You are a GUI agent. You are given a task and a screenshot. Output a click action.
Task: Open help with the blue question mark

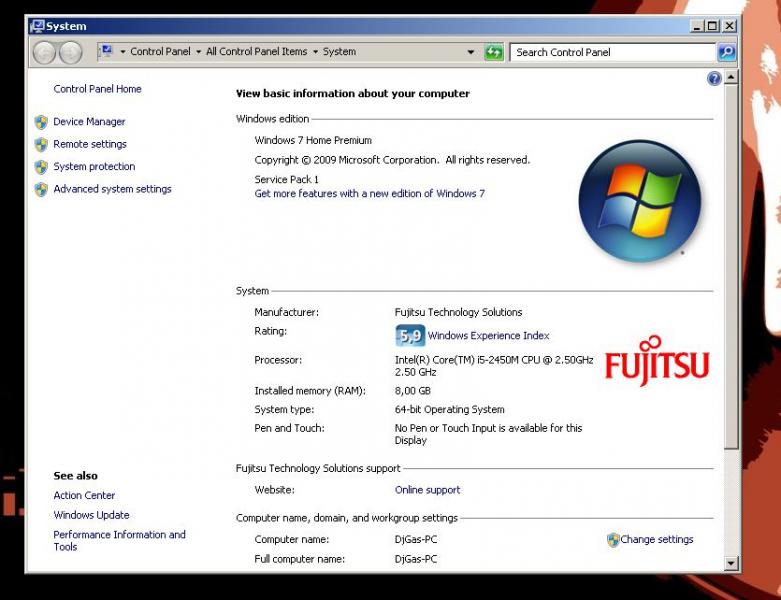[x=714, y=78]
